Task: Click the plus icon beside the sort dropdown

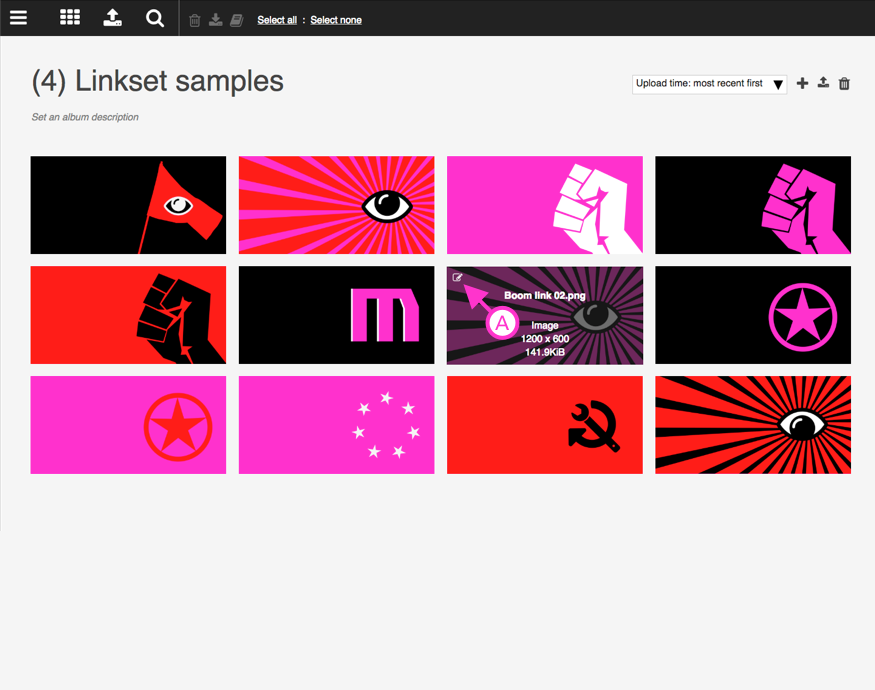Action: point(802,84)
